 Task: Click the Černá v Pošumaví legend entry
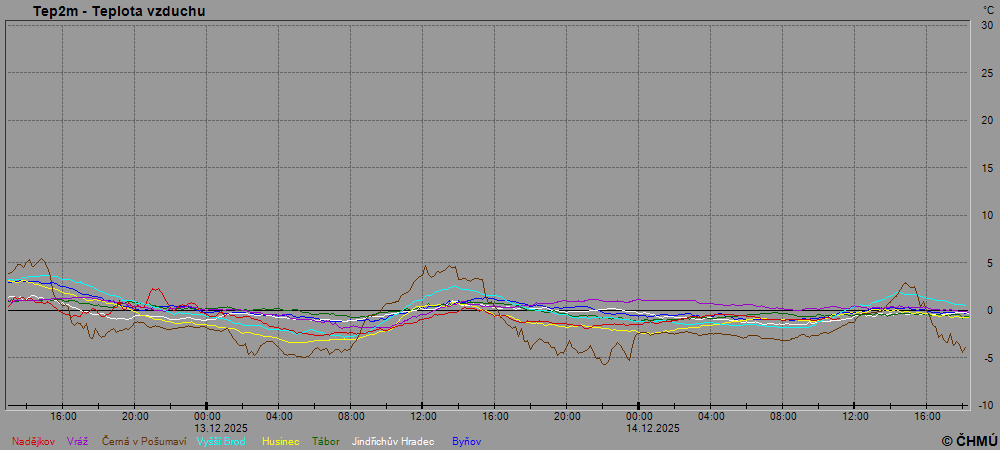point(144,441)
